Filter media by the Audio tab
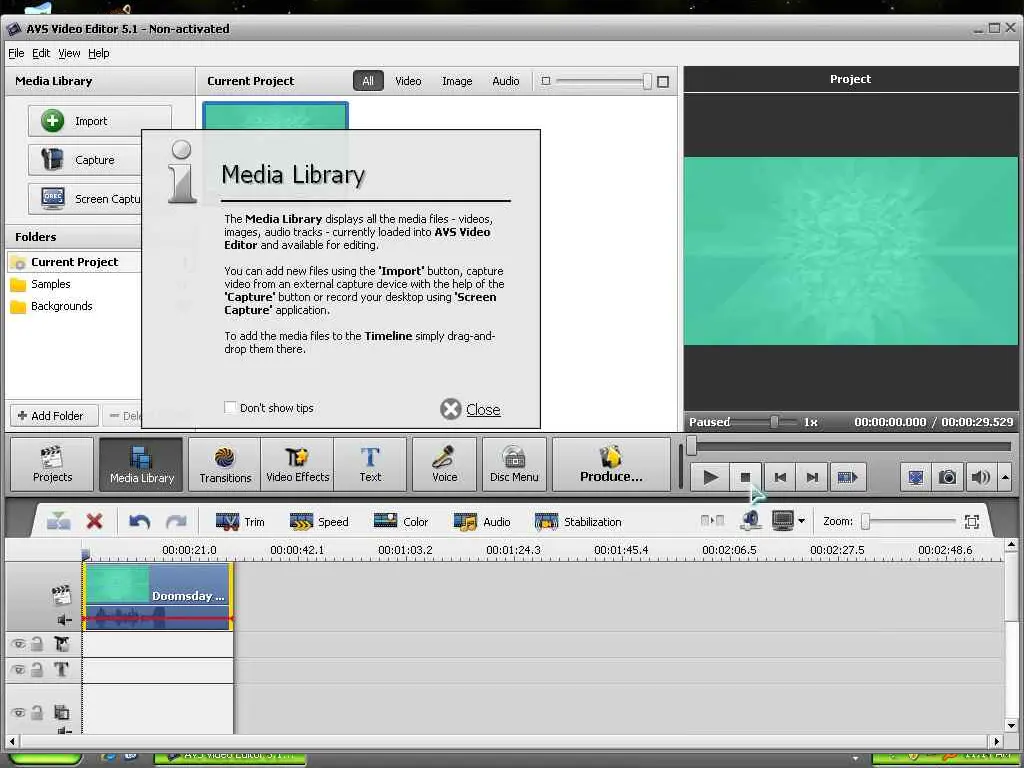 tap(505, 81)
